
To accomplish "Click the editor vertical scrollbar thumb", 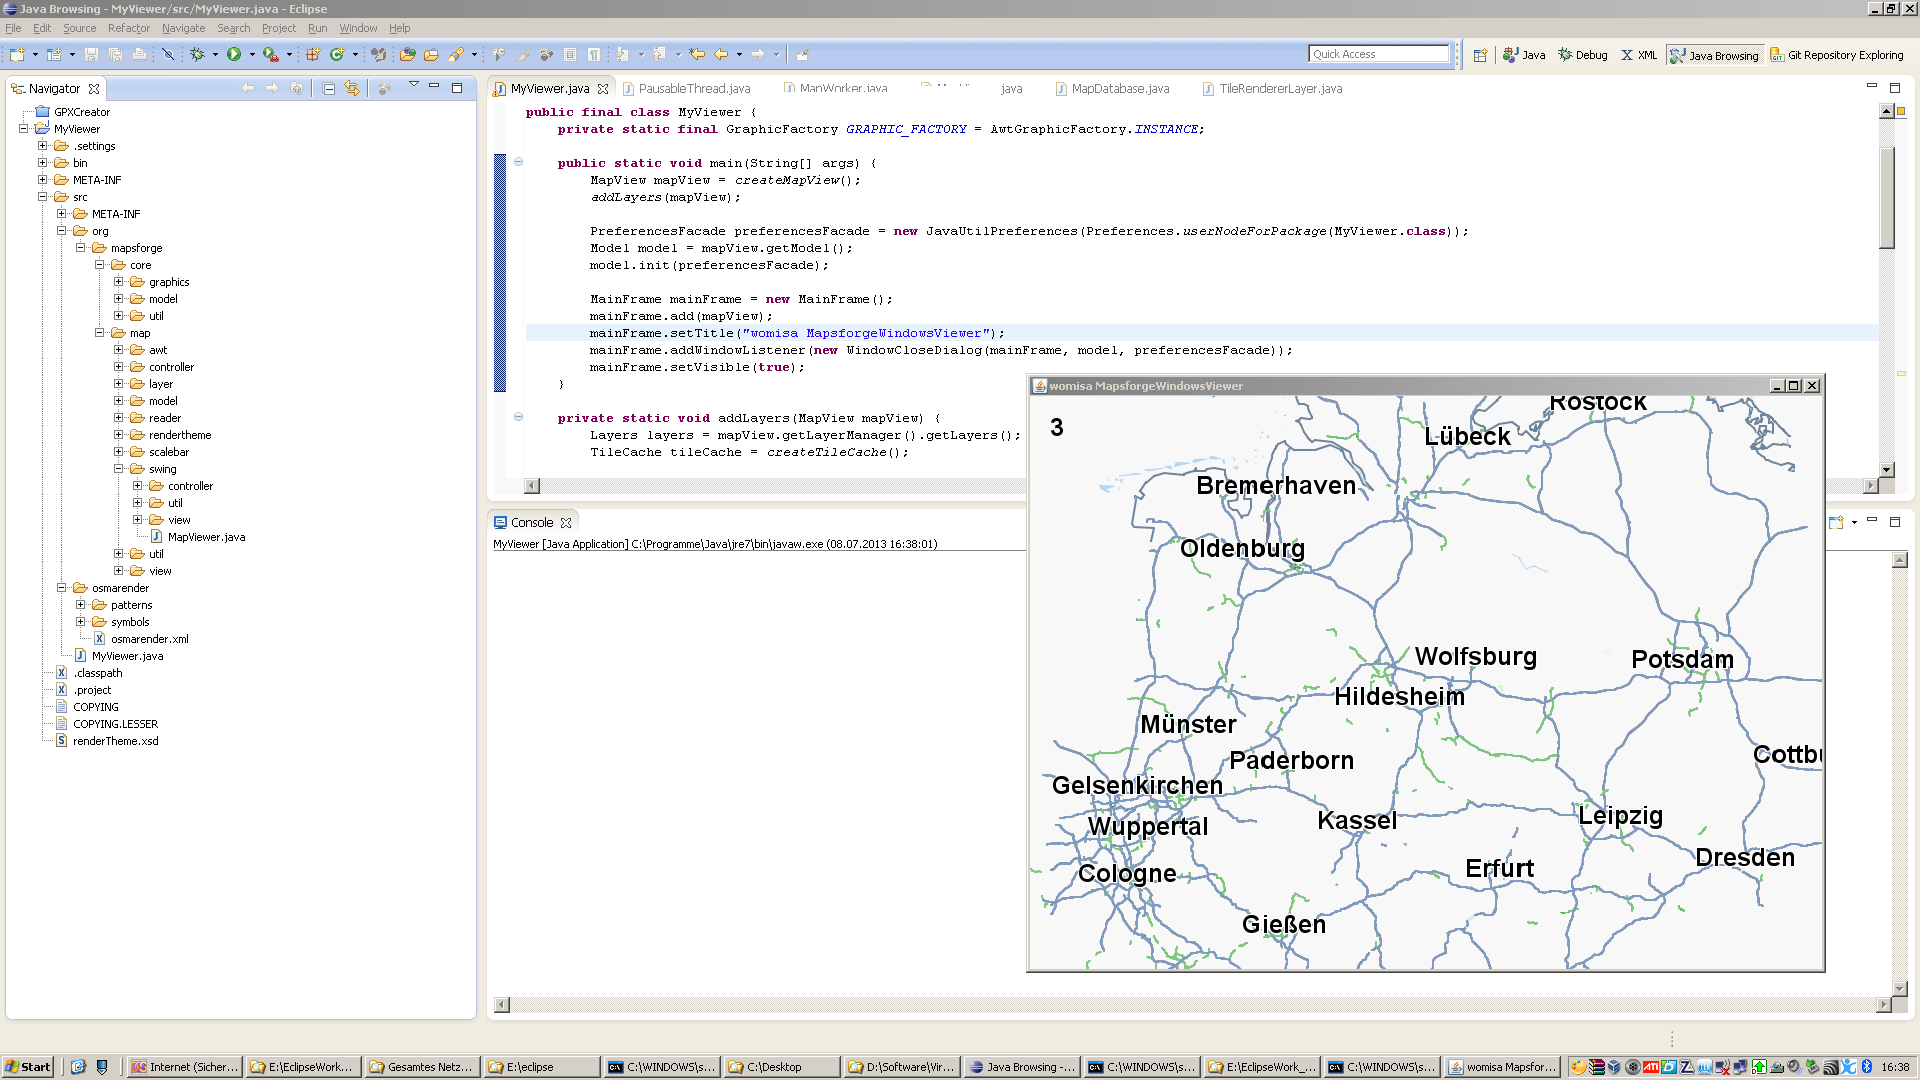I will tap(1887, 198).
